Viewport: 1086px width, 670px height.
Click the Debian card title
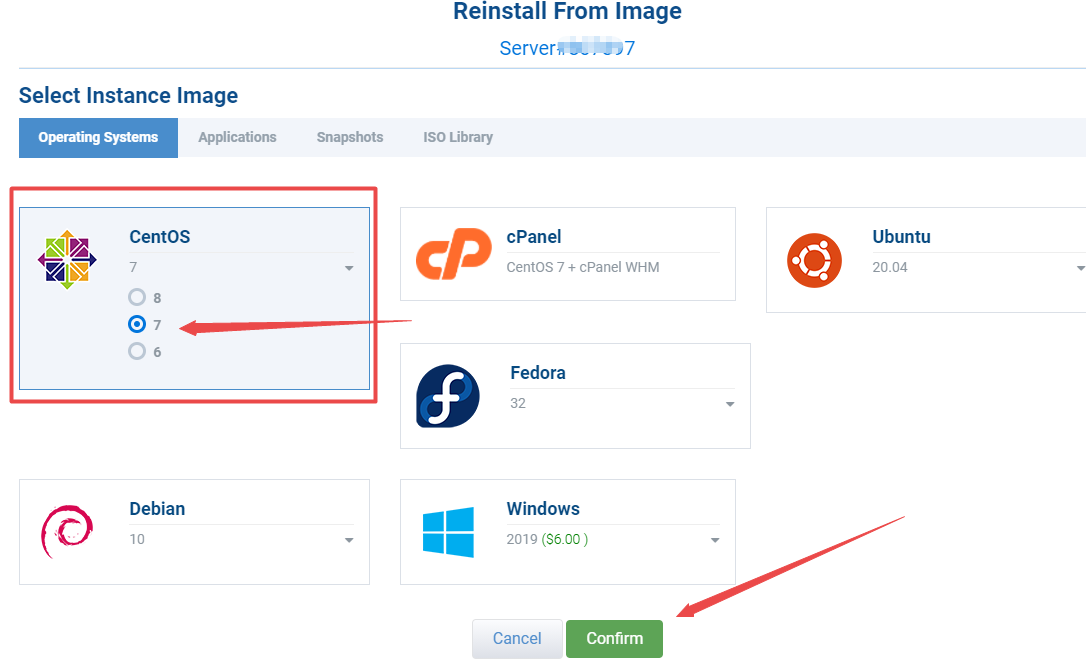coord(157,508)
